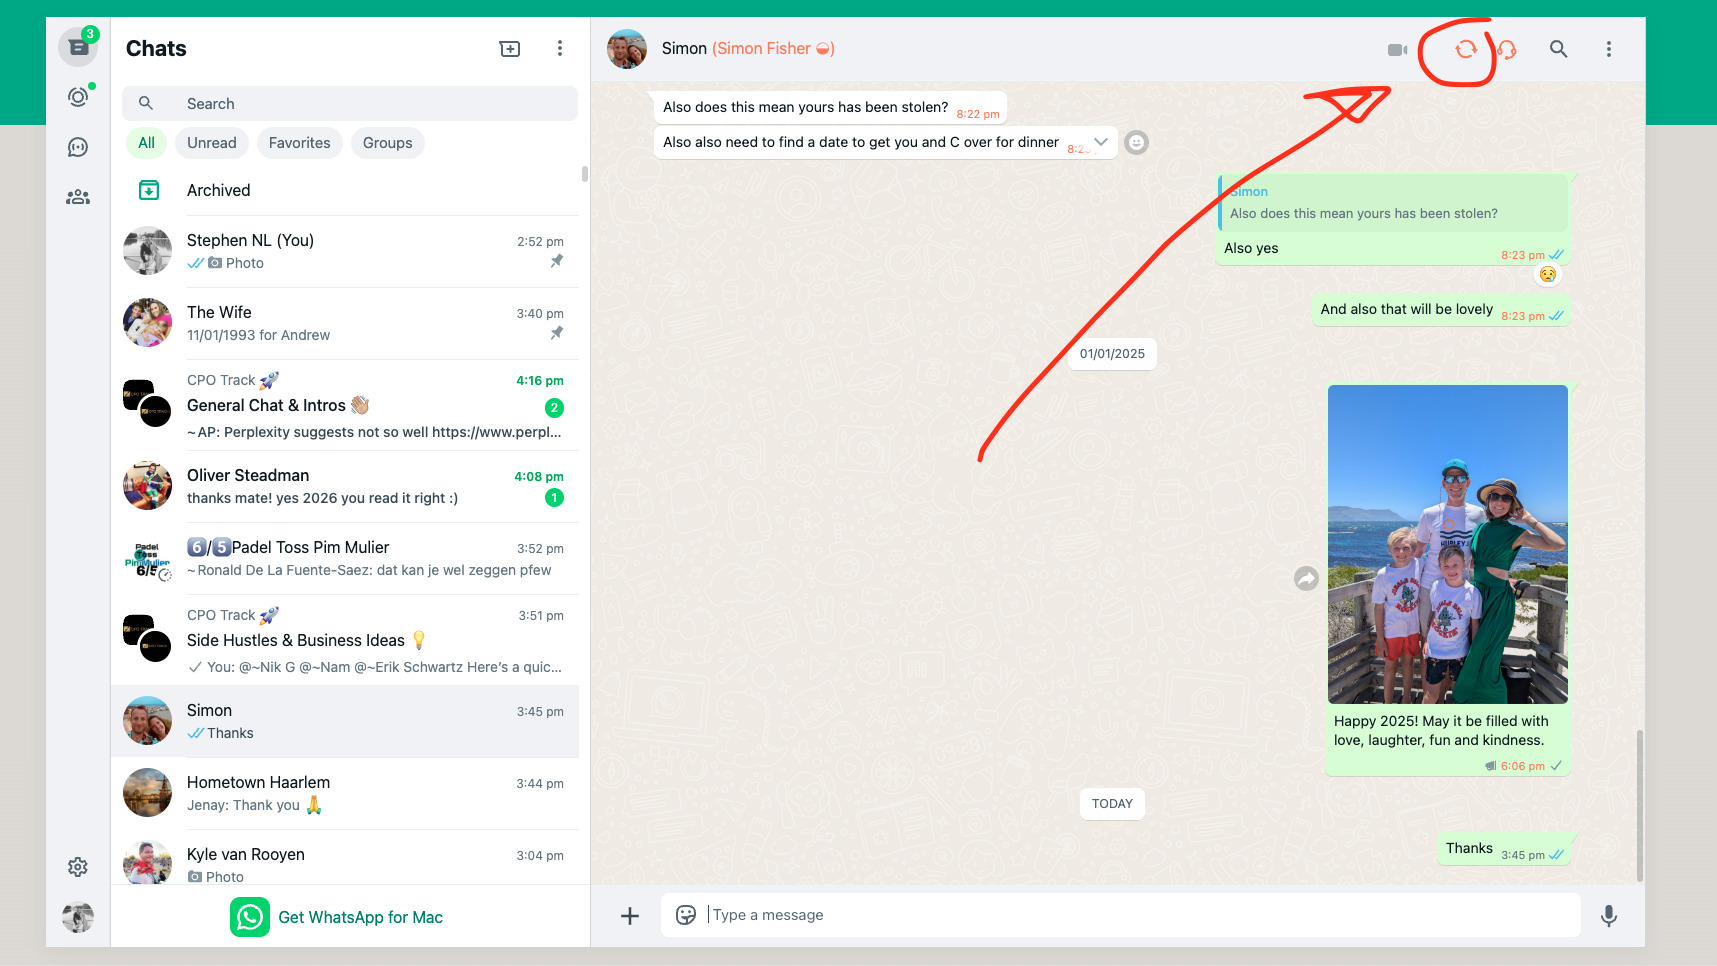Open the chat list three-dot menu
The width and height of the screenshot is (1717, 966).
coord(560,48)
